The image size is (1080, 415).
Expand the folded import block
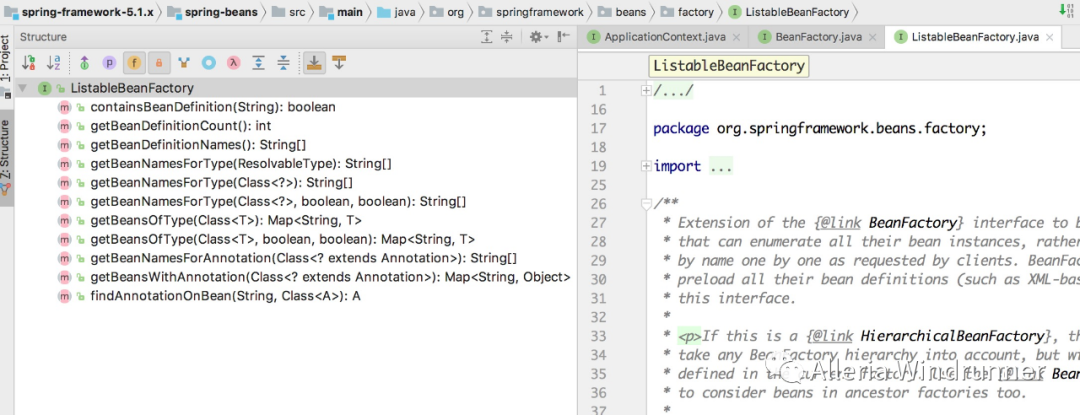[x=646, y=167]
